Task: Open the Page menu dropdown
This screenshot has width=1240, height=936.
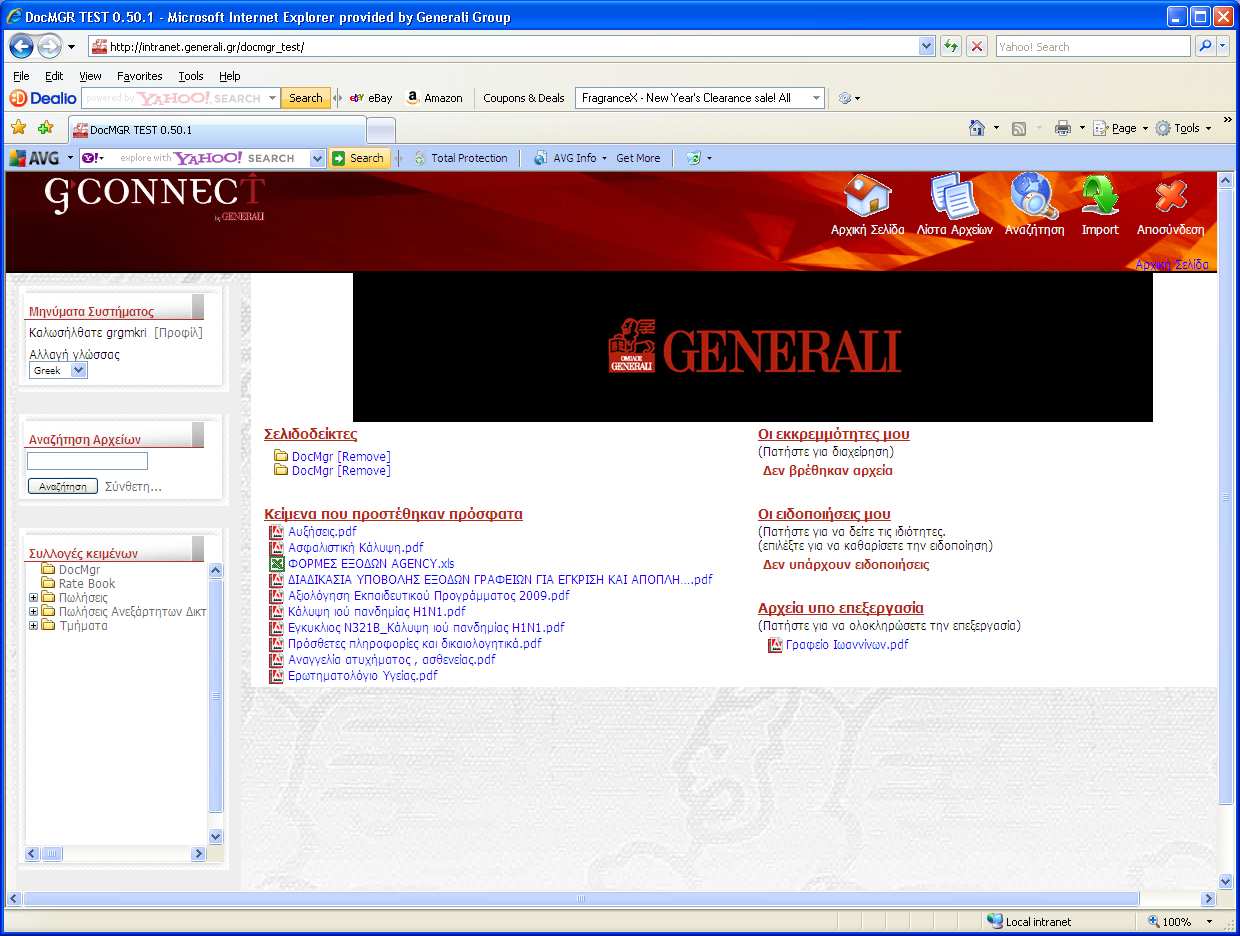Action: coord(1118,128)
